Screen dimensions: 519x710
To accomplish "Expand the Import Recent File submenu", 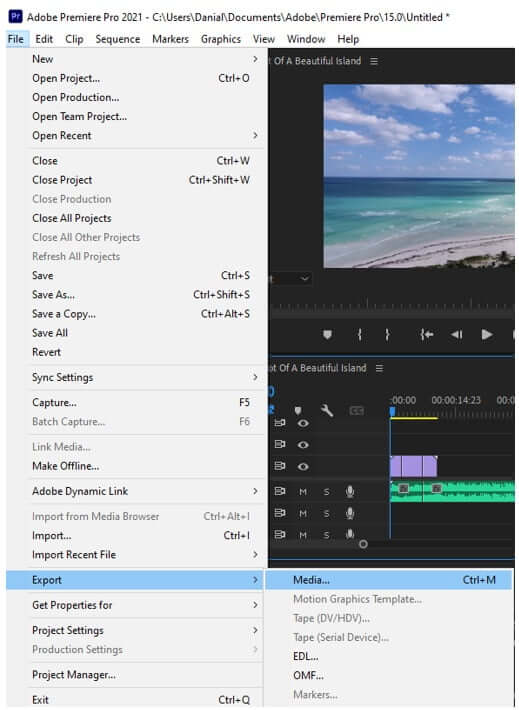I will click(x=255, y=554).
